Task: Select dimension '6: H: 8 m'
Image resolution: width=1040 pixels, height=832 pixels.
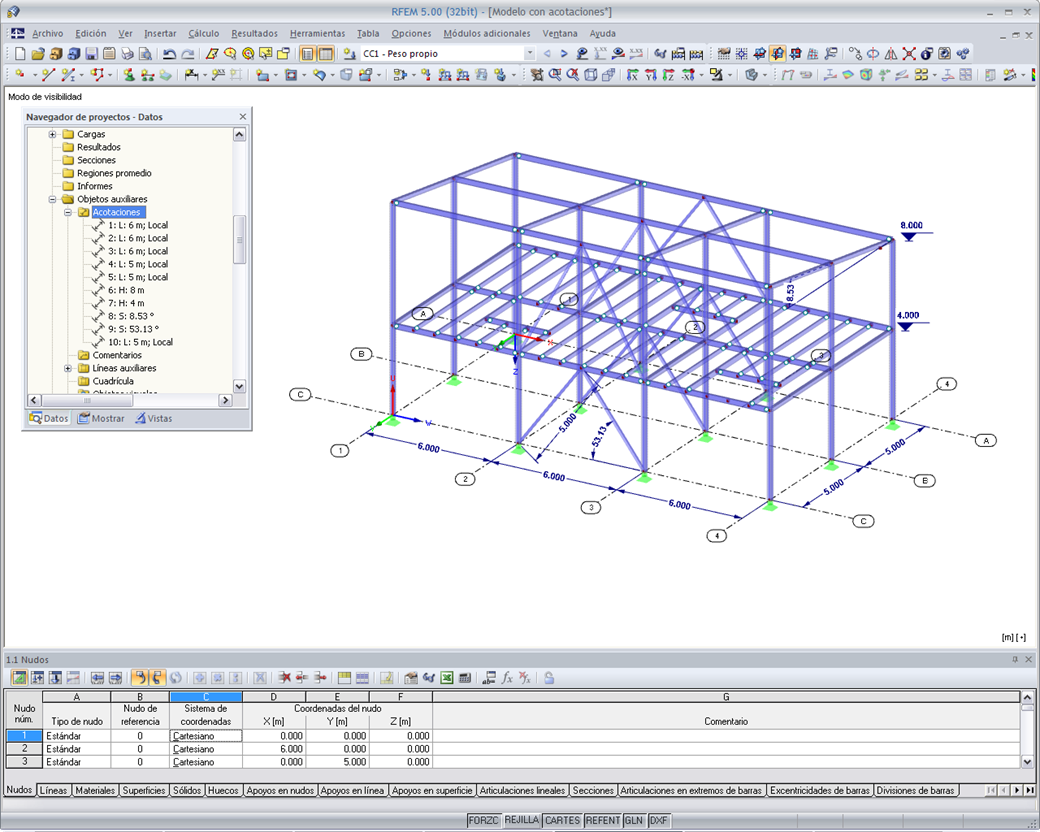Action: pos(126,290)
